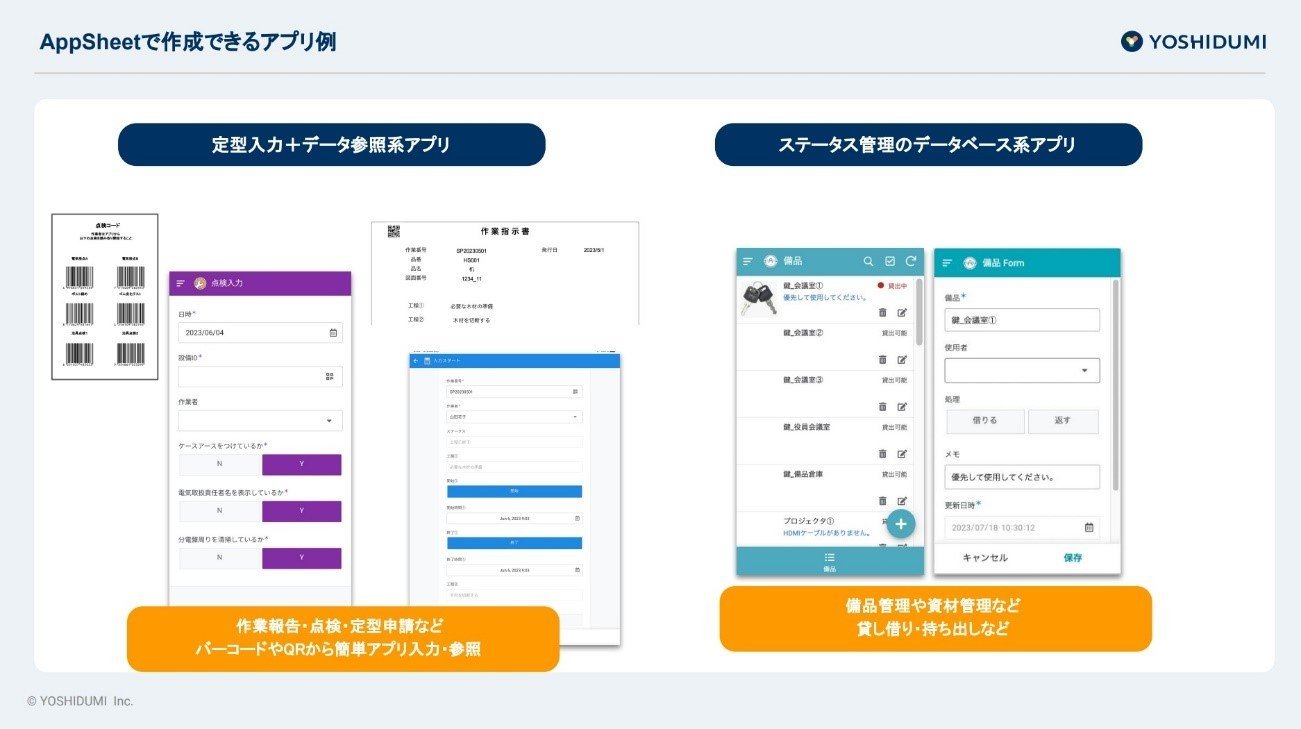Tap the QR scan icon in 設備ID field
The image size is (1301, 729).
(330, 377)
